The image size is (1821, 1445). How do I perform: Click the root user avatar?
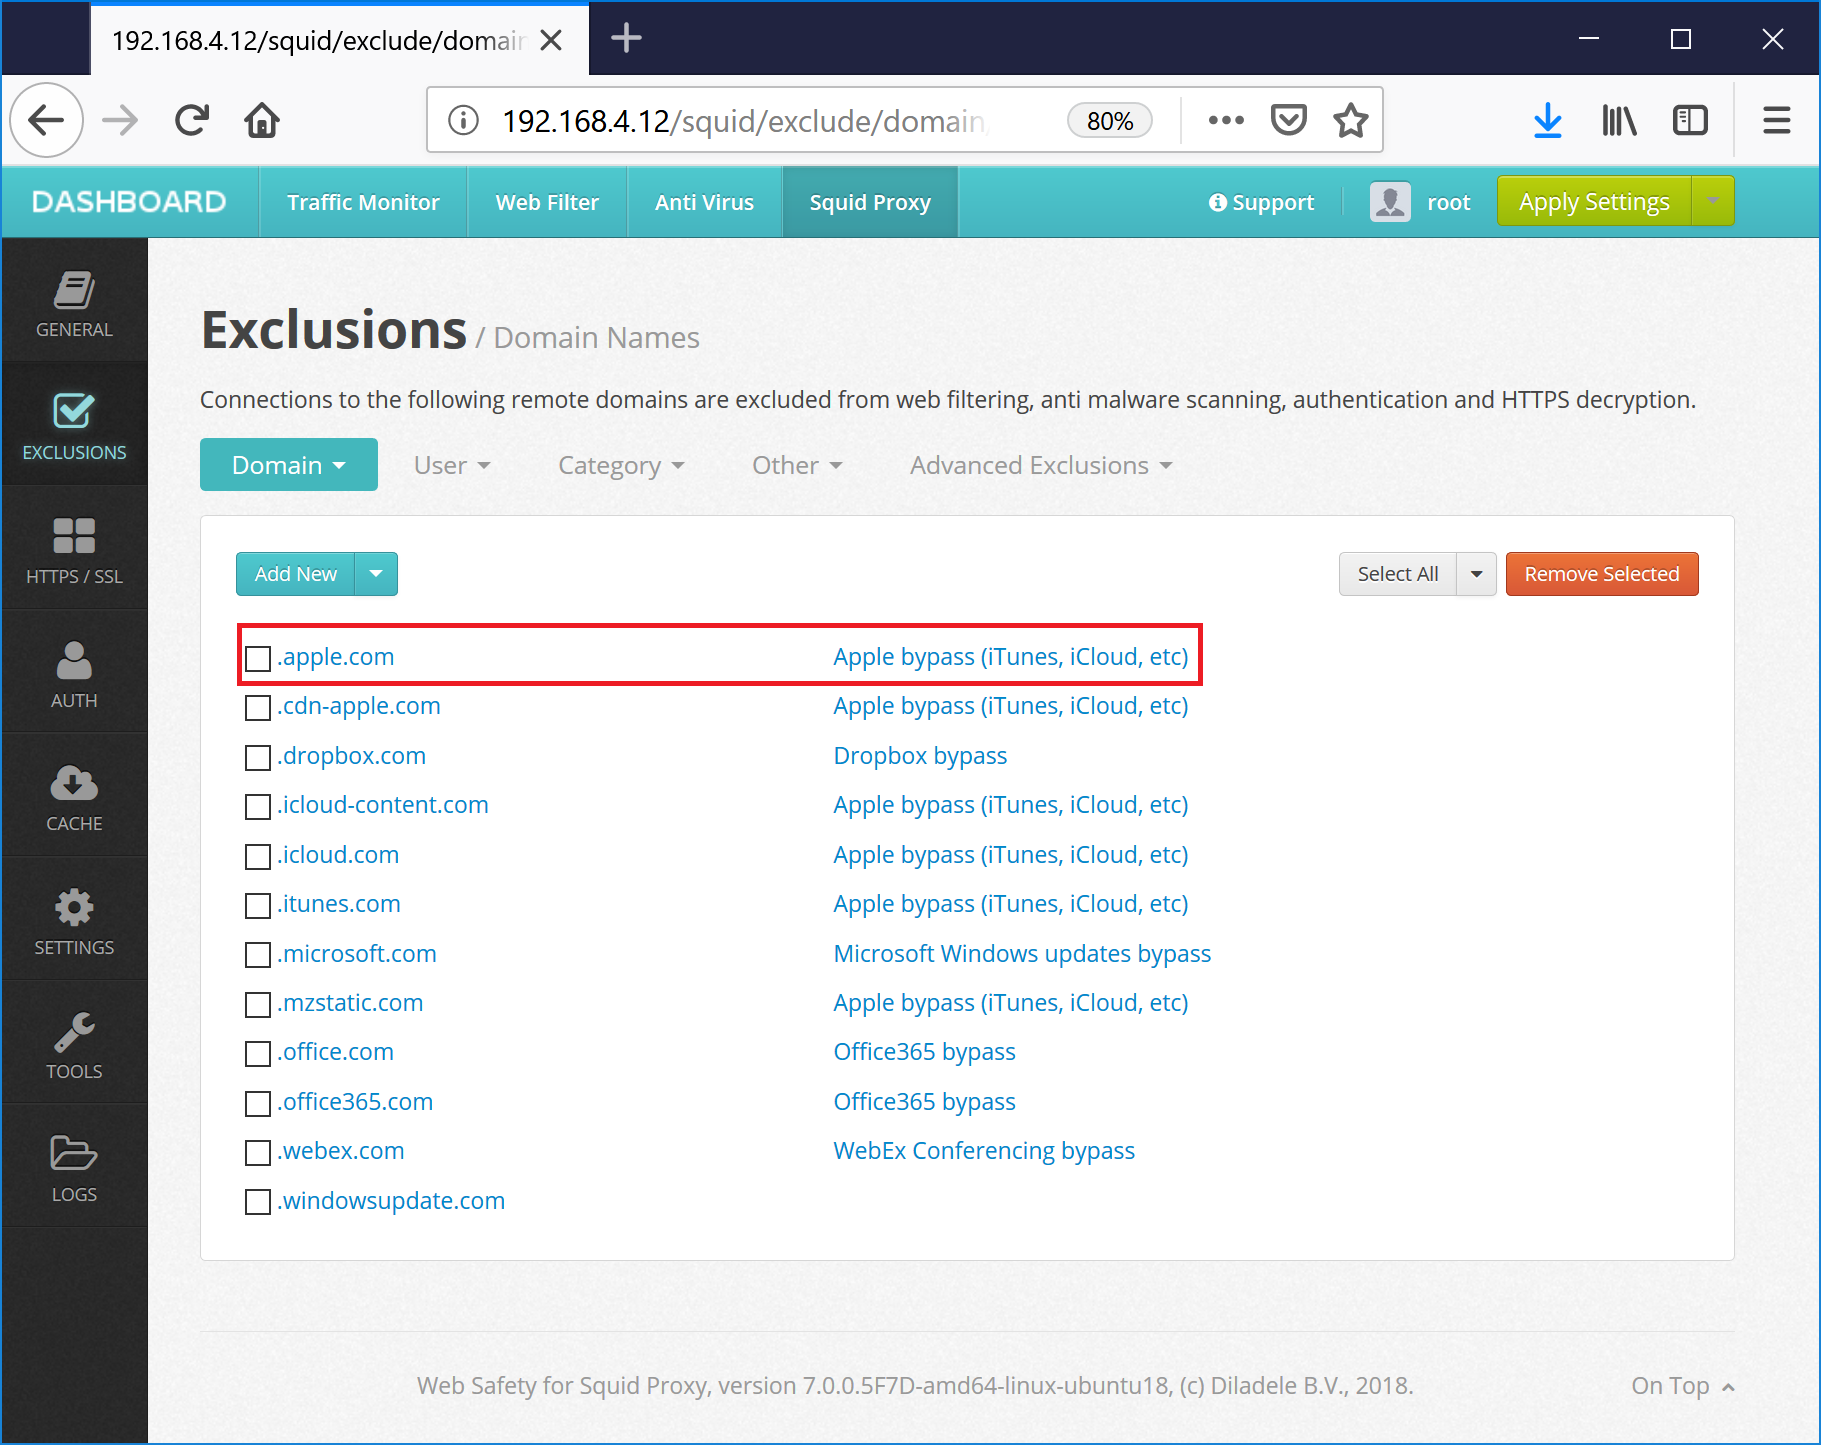coord(1390,202)
